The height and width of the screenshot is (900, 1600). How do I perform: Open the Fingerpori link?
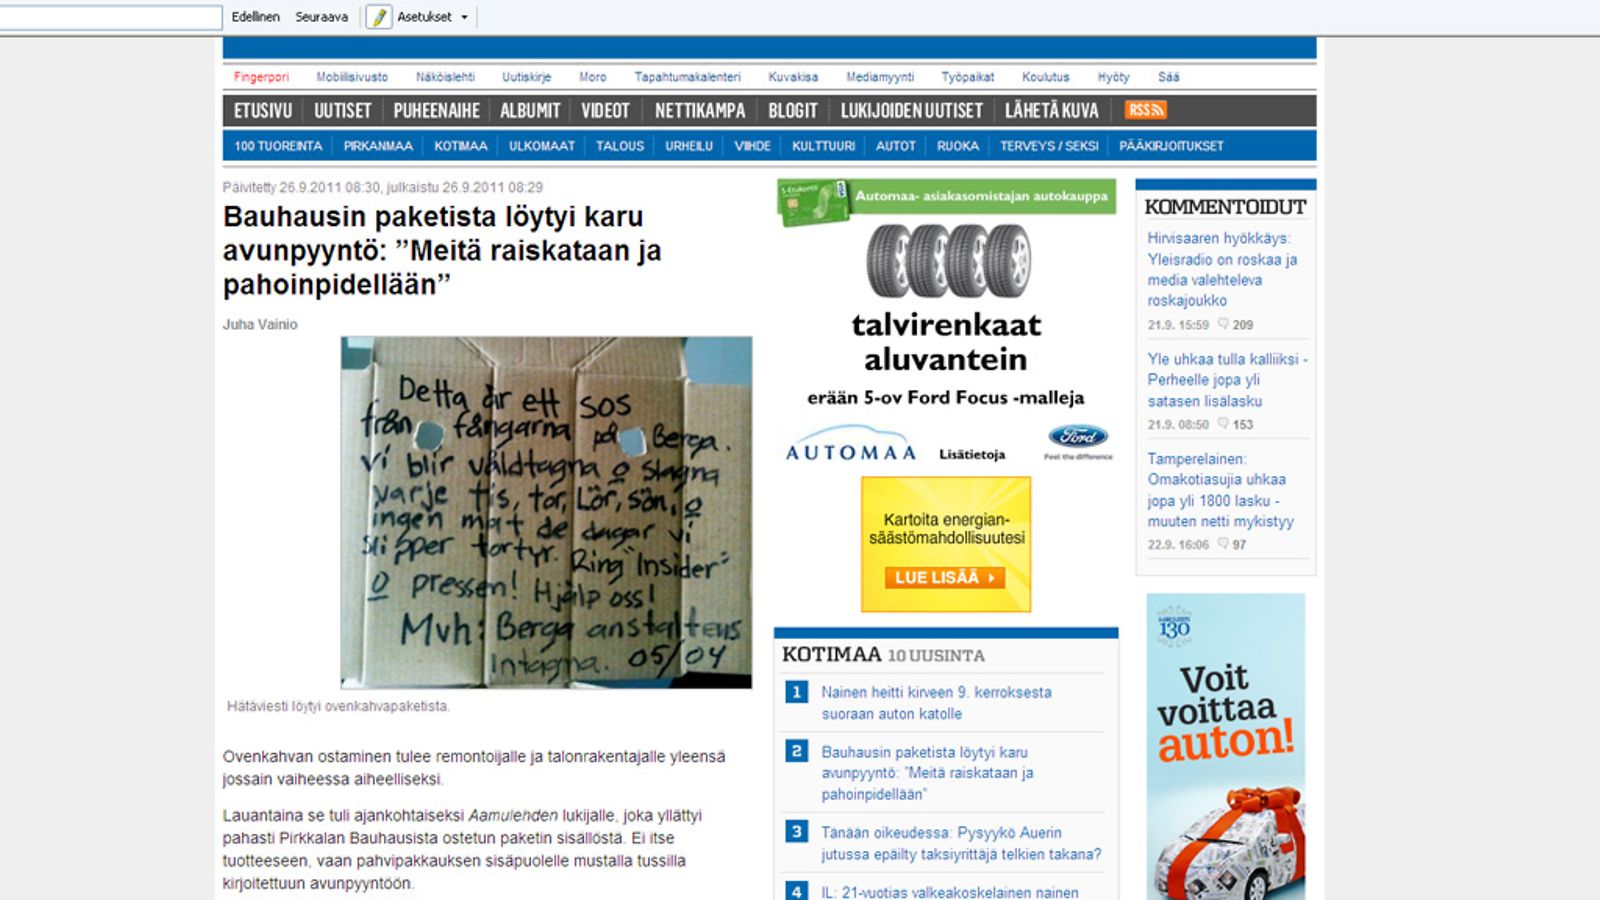261,77
